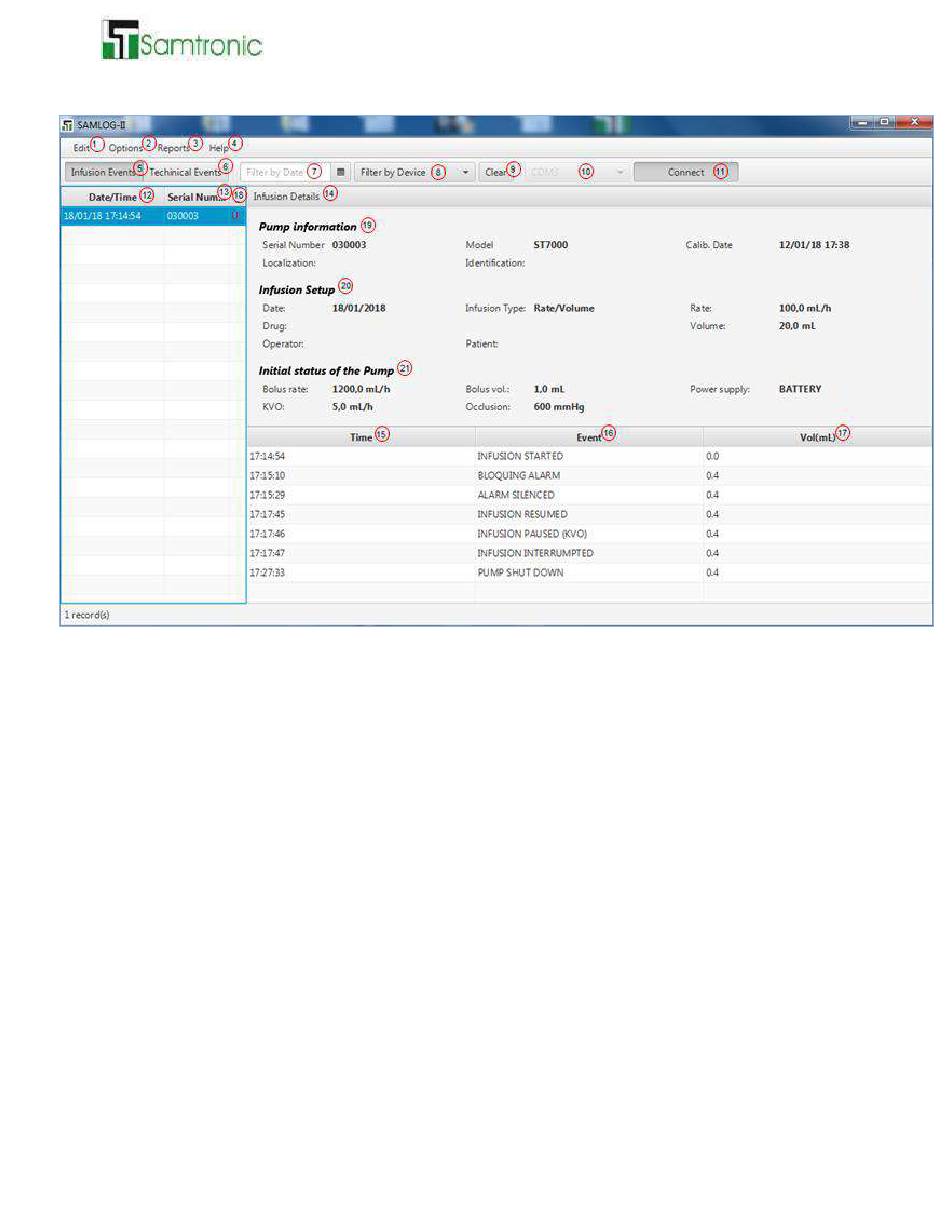Open the Help menu
The width and height of the screenshot is (950, 1232).
[218, 147]
